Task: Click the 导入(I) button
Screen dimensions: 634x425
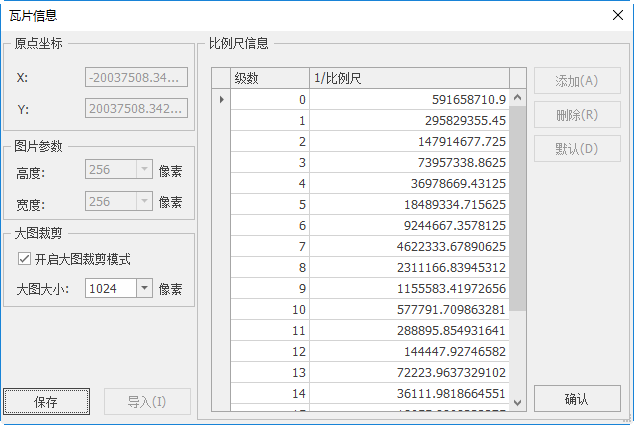Action: coord(146,402)
